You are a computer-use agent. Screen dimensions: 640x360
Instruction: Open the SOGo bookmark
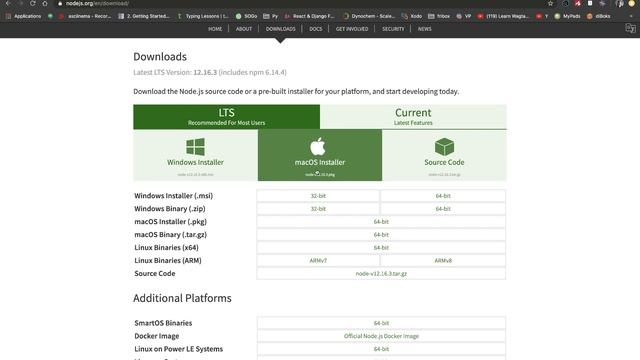pos(247,16)
